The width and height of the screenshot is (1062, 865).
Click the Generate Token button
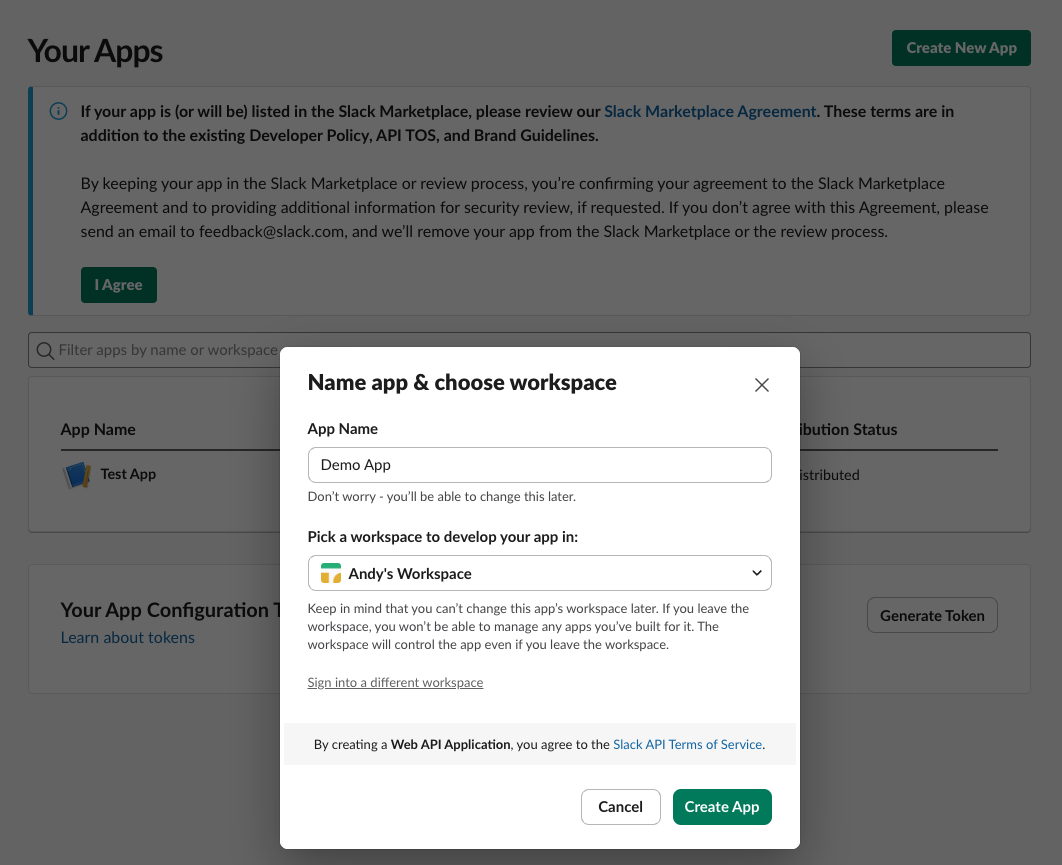[931, 616]
